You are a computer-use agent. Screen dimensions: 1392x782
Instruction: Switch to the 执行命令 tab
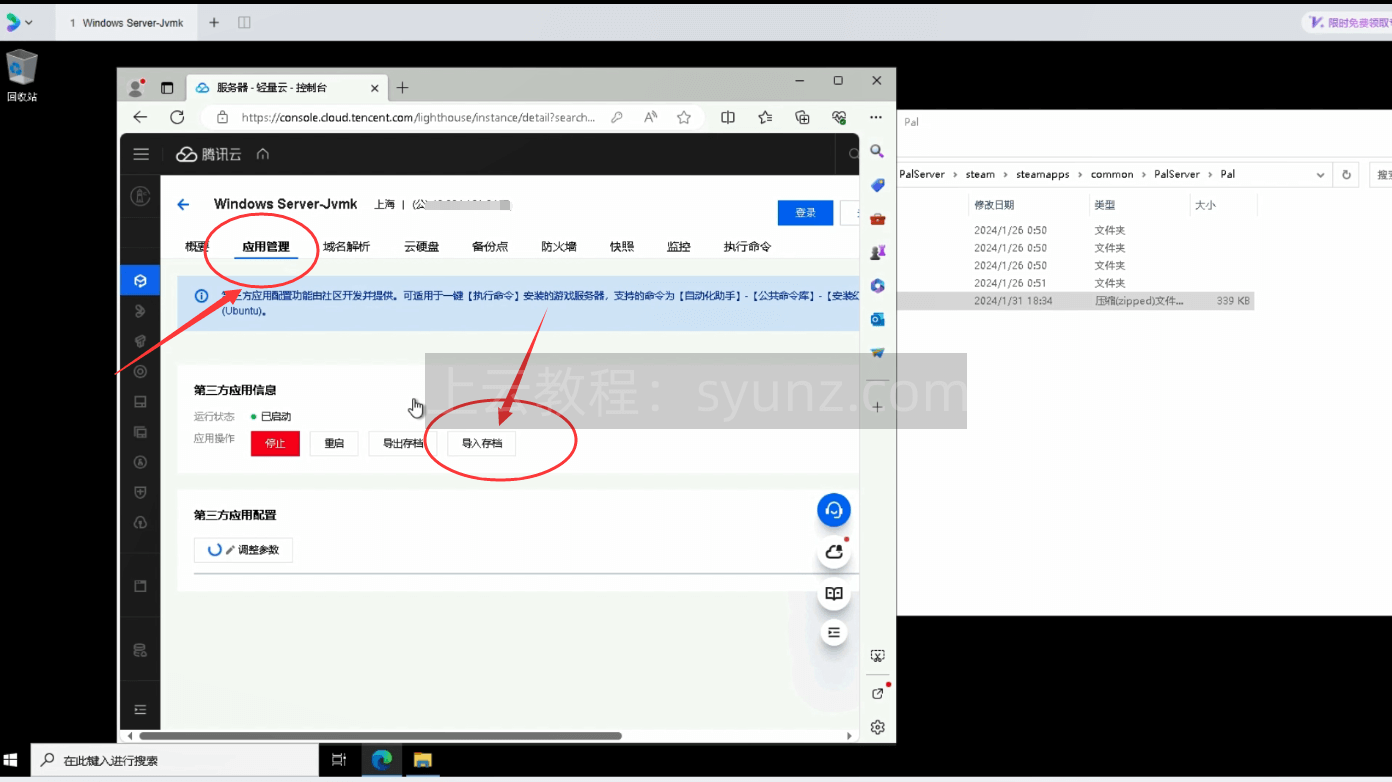pos(747,246)
